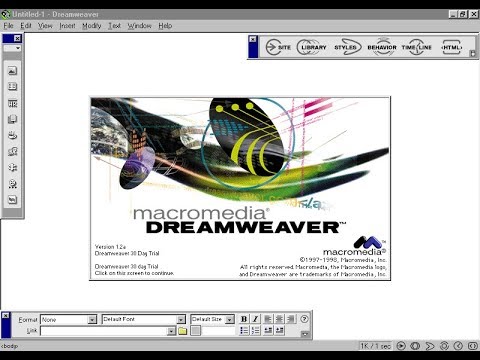Close the object palette panel
This screenshot has width=480, height=360.
17,38
